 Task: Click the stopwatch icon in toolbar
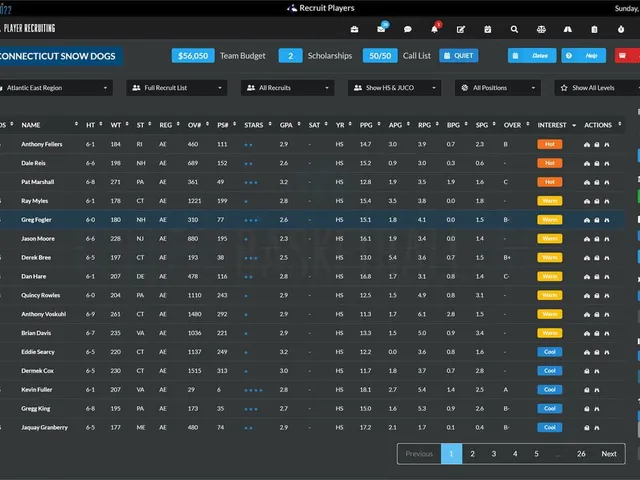tap(621, 29)
